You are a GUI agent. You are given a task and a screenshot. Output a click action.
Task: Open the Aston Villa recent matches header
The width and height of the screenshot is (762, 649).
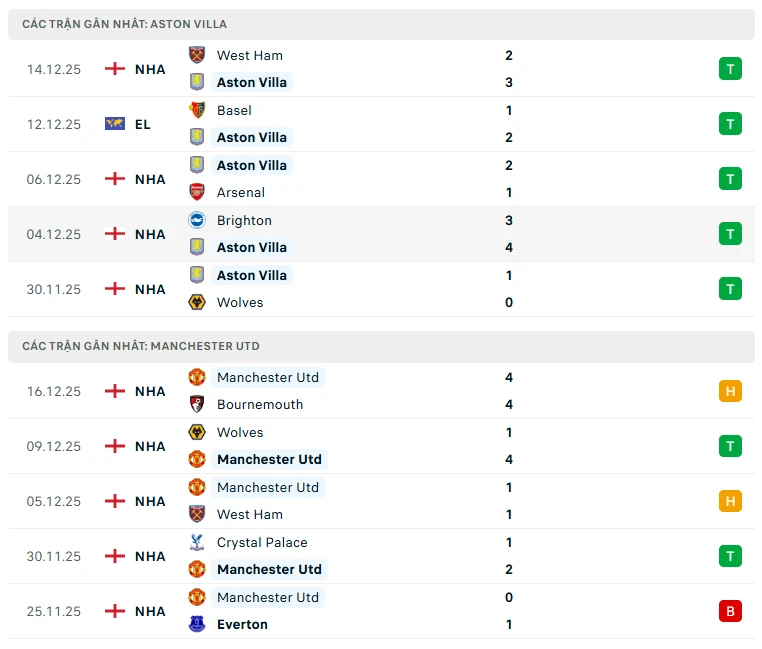(x=125, y=24)
